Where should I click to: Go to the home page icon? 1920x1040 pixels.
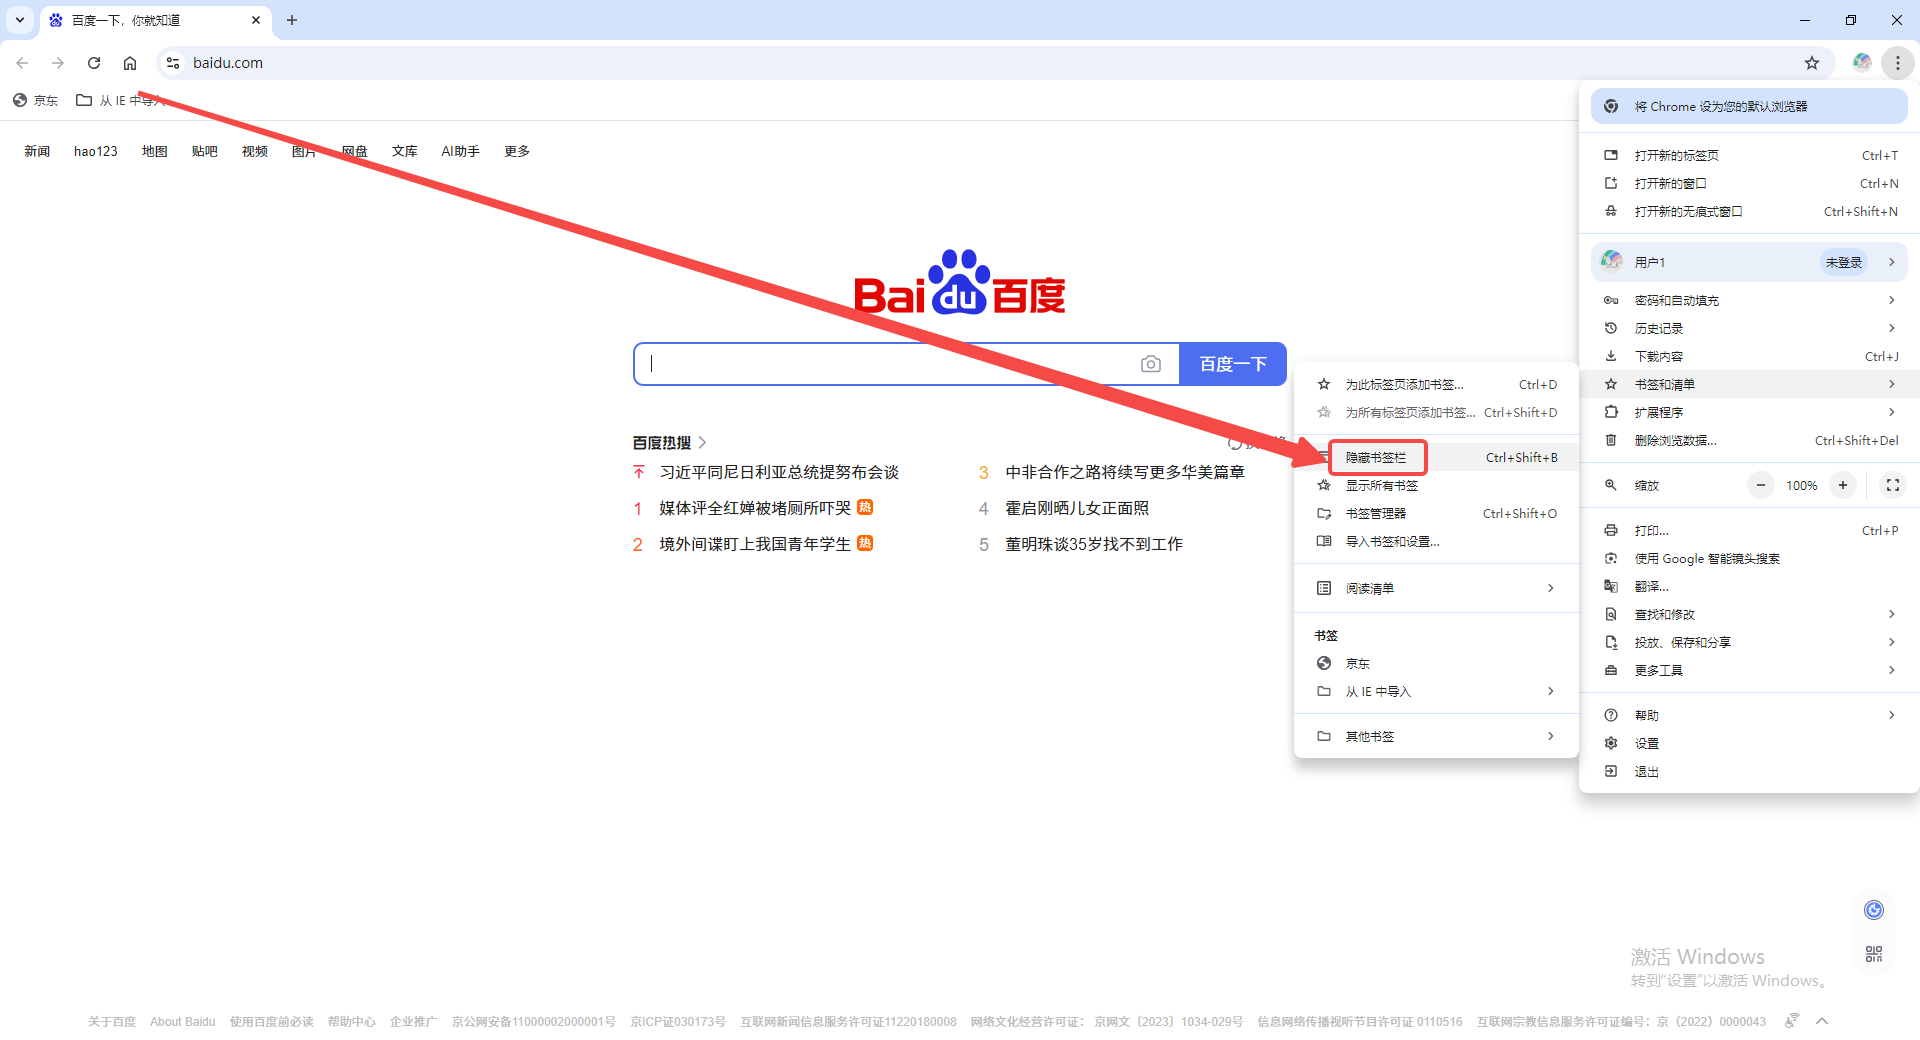point(130,63)
